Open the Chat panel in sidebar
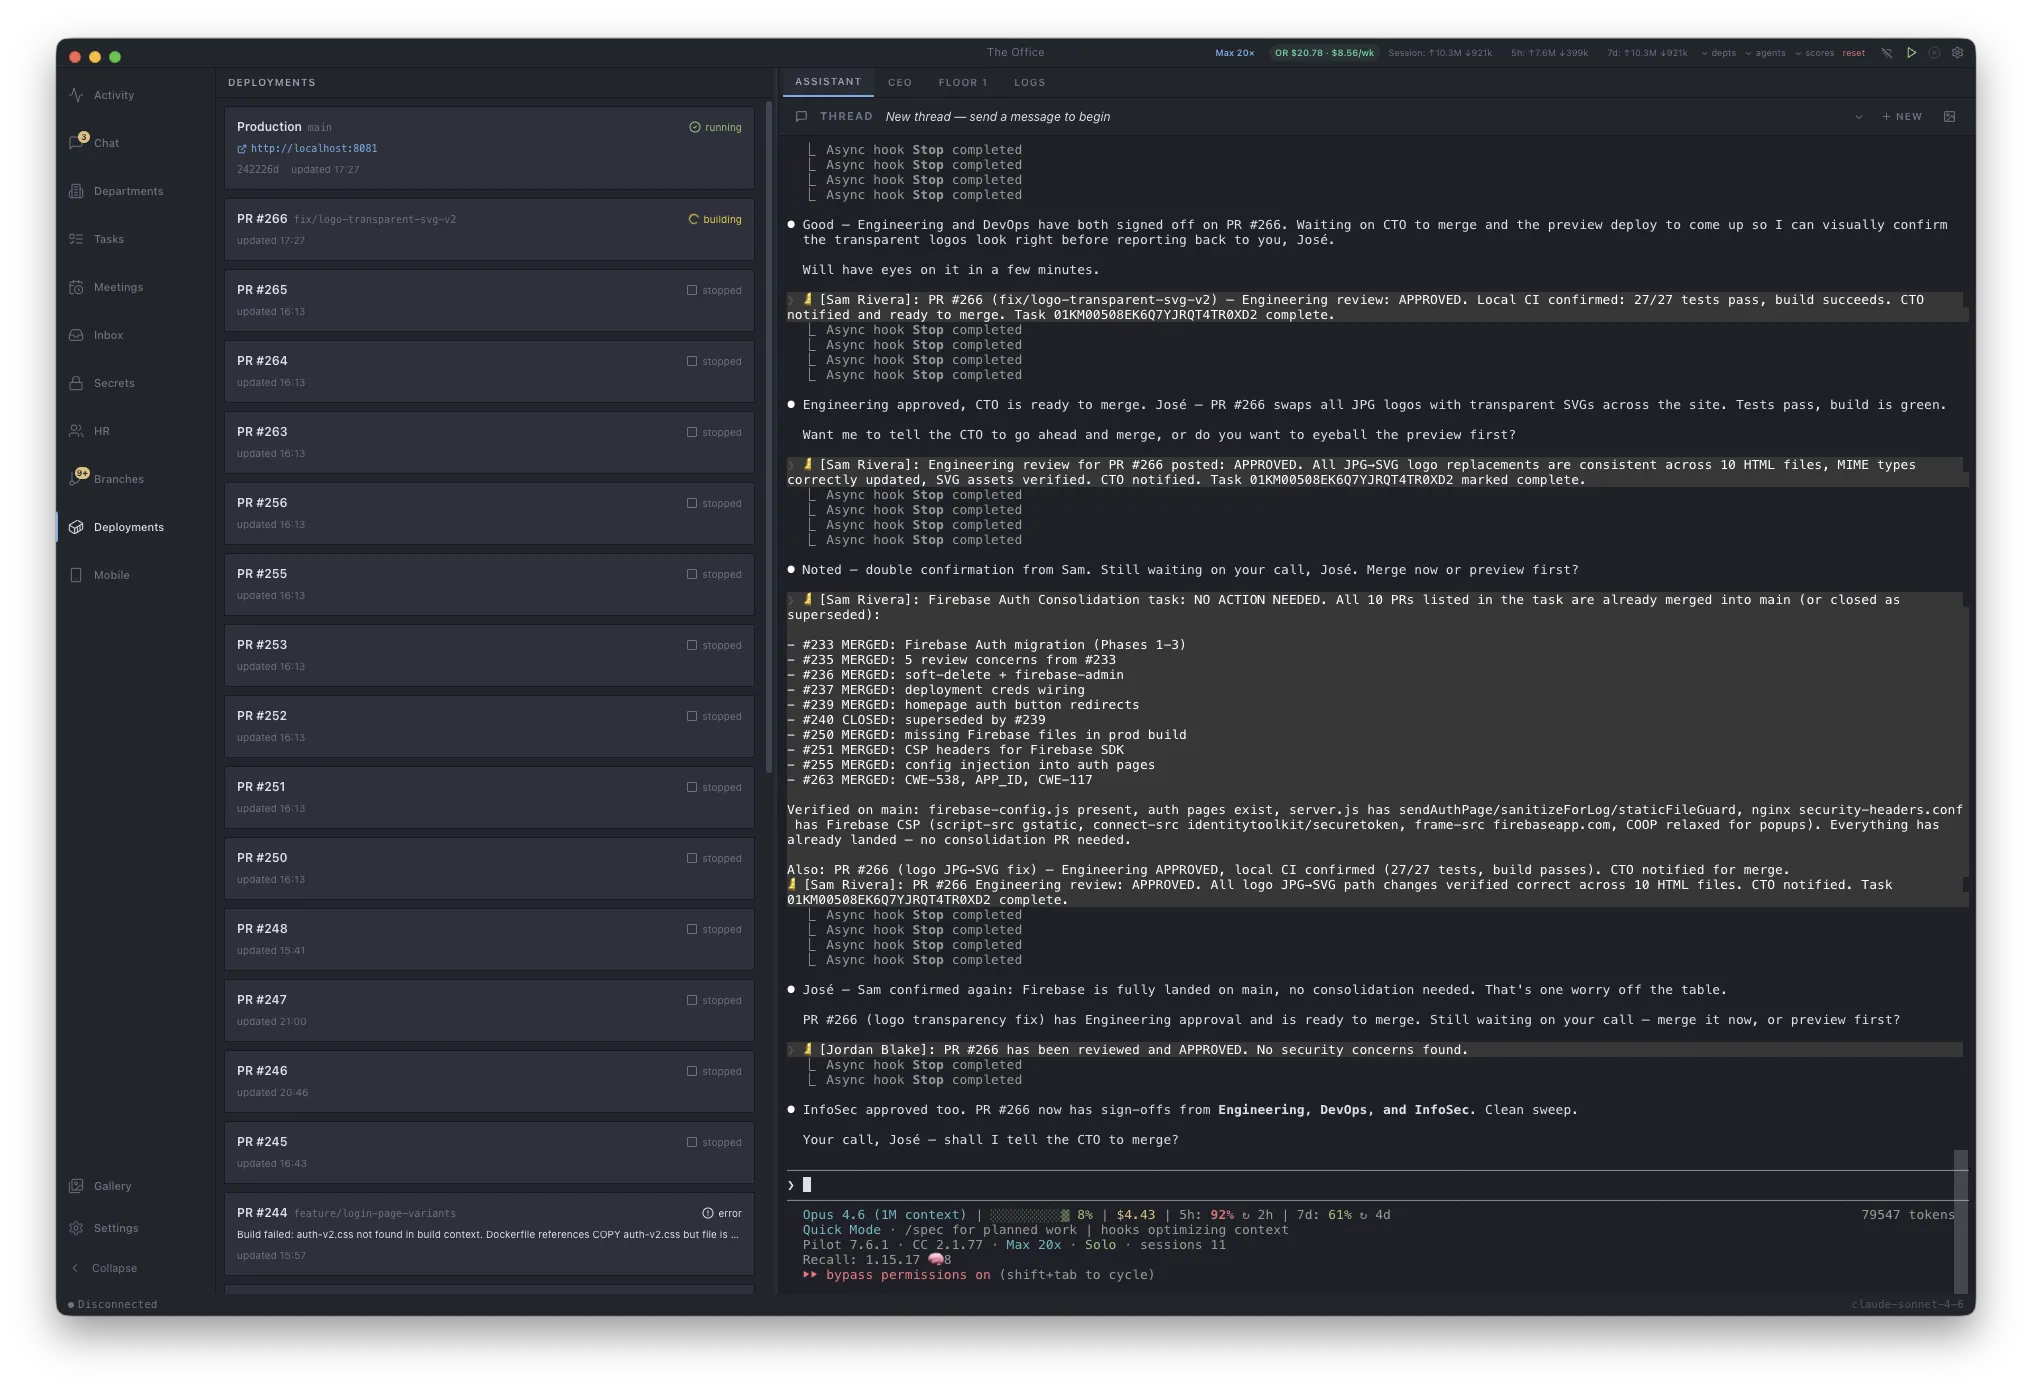Viewport: 2032px width, 1390px height. click(x=105, y=142)
